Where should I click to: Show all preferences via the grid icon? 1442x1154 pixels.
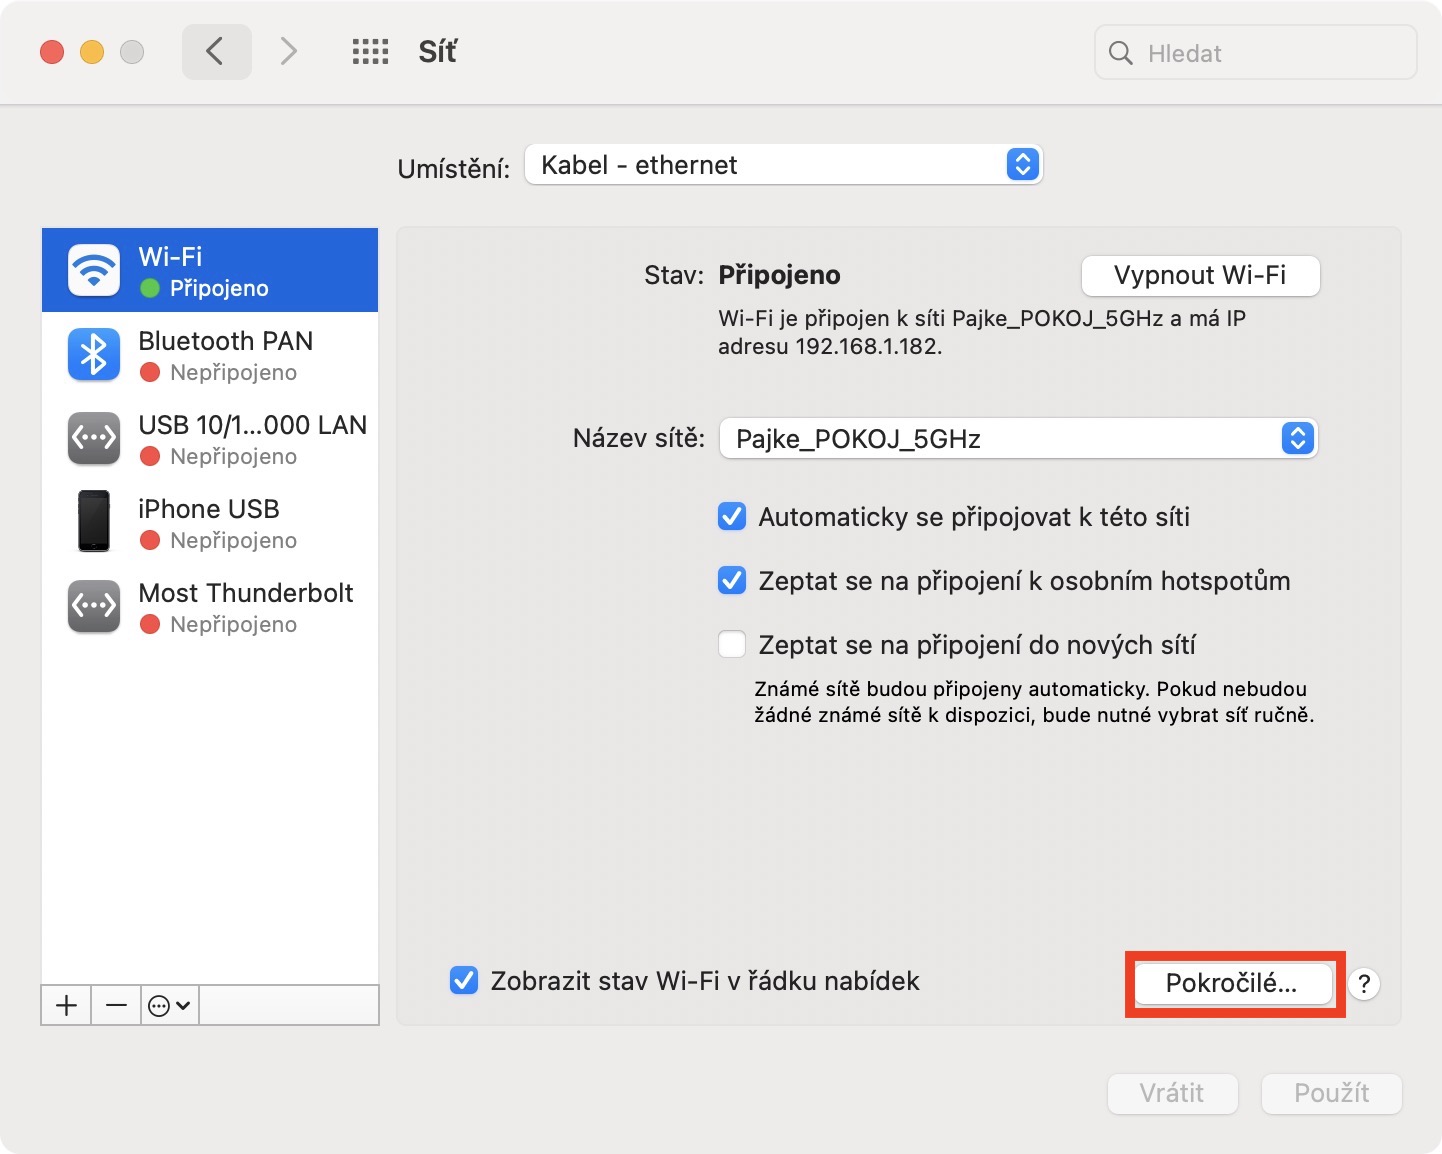tap(370, 52)
